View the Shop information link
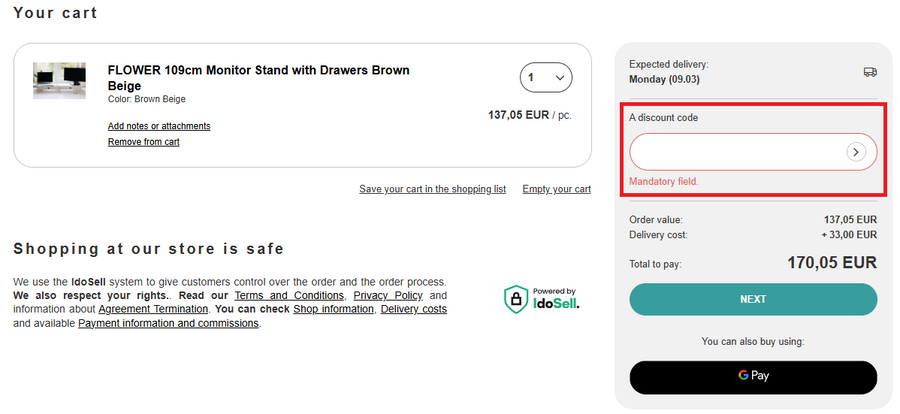900x414 pixels. pos(334,310)
